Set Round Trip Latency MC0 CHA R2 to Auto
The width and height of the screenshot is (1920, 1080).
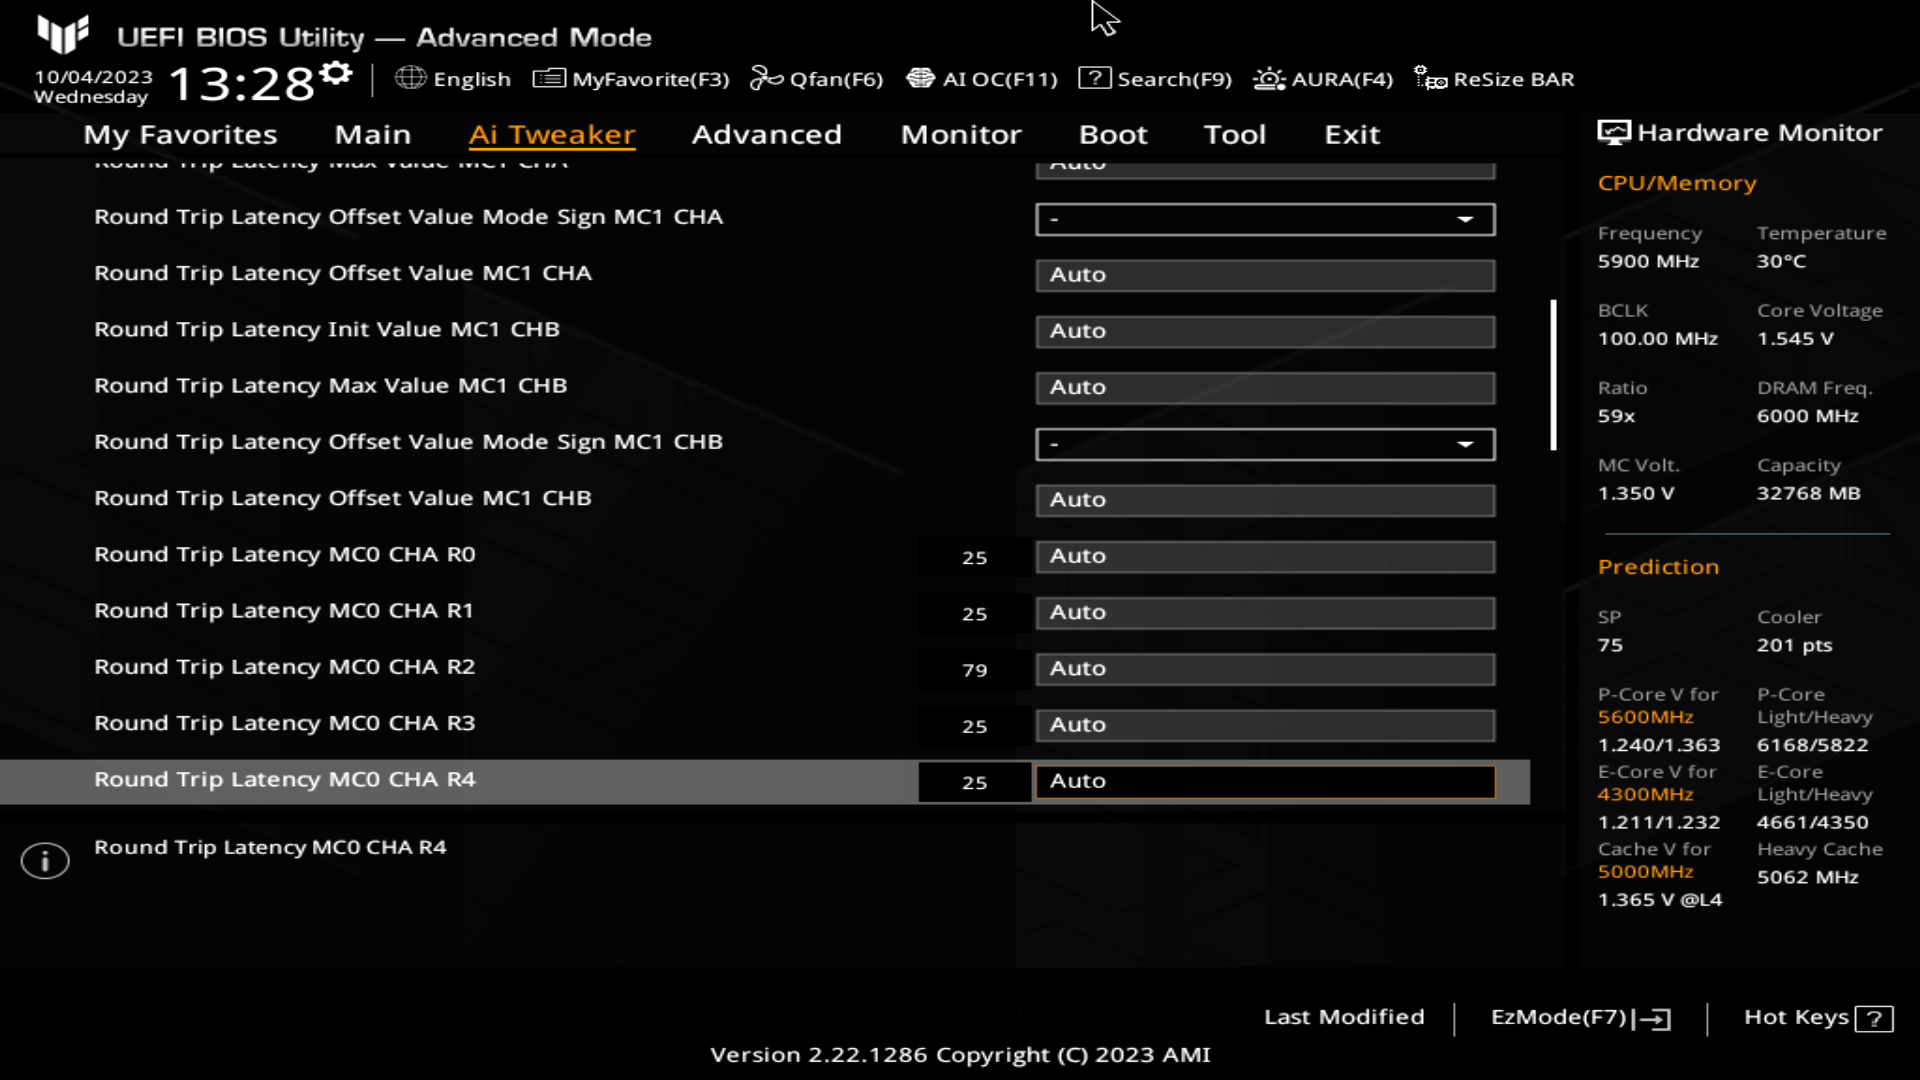(1265, 667)
